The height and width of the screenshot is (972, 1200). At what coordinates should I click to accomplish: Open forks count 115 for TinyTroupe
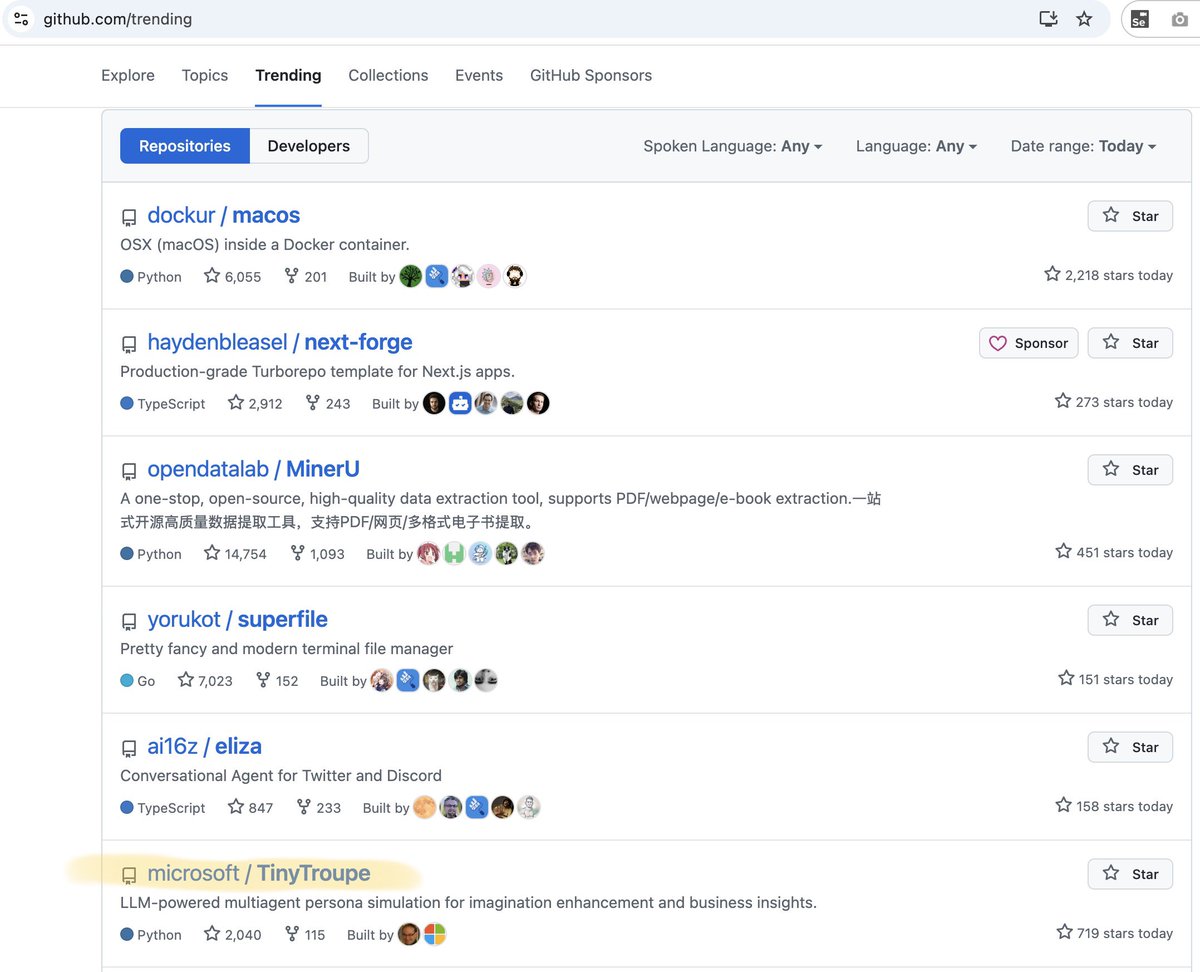pyautogui.click(x=305, y=934)
